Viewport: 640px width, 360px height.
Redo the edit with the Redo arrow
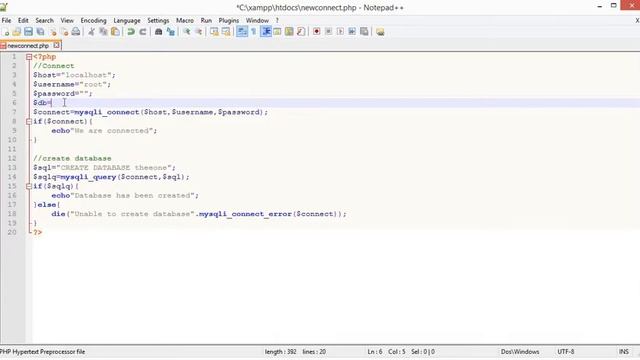click(142, 32)
